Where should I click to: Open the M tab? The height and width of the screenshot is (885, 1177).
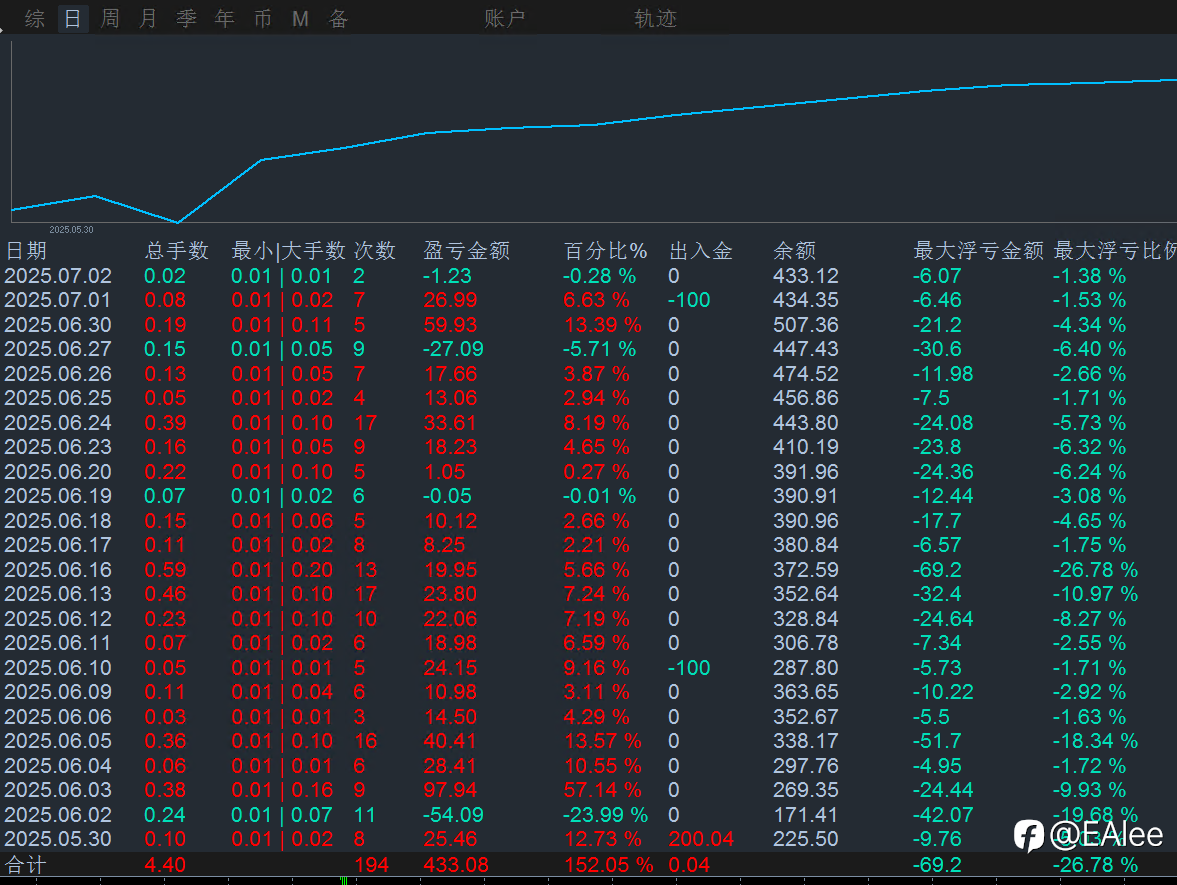coord(300,18)
